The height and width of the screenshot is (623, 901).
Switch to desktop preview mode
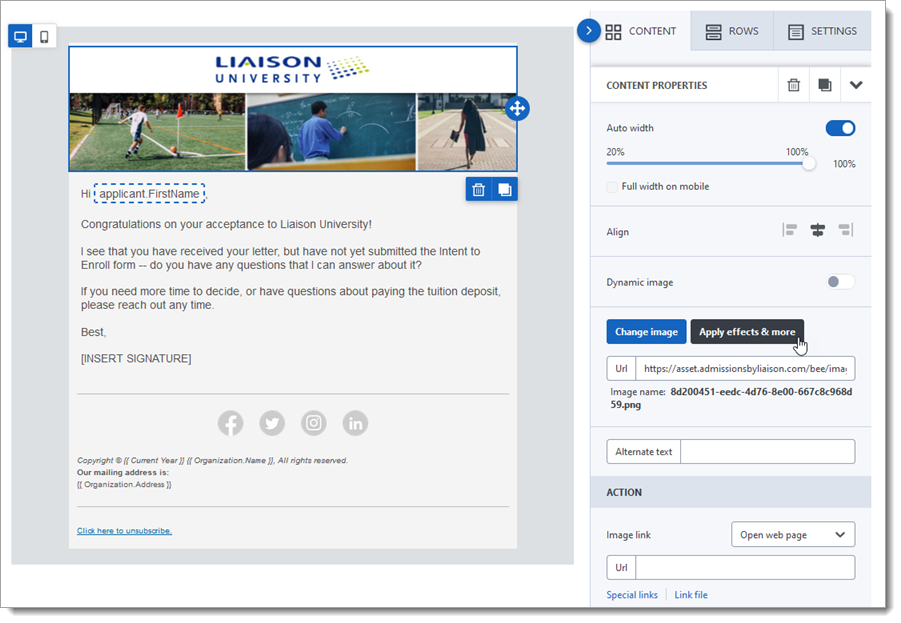pyautogui.click(x=20, y=37)
